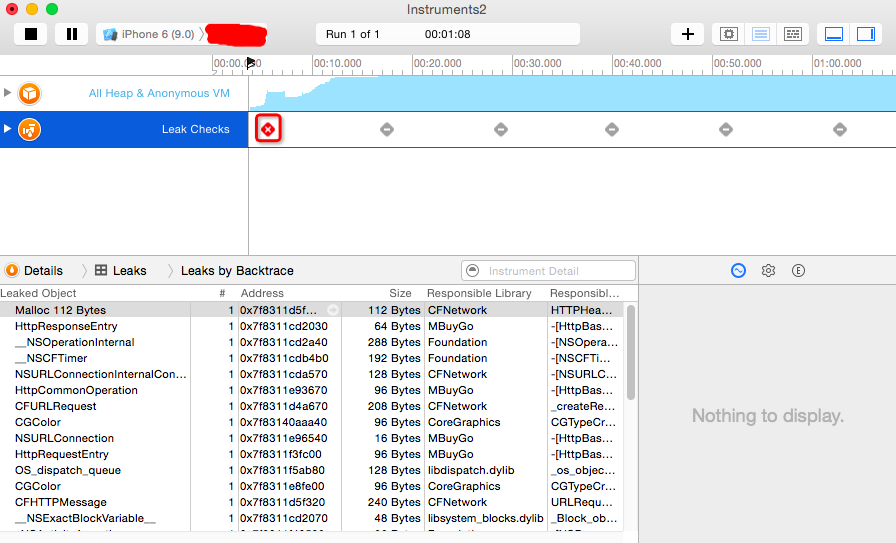Click the libsystem_blocks.dylib library cell
The width and height of the screenshot is (896, 543).
(486, 518)
